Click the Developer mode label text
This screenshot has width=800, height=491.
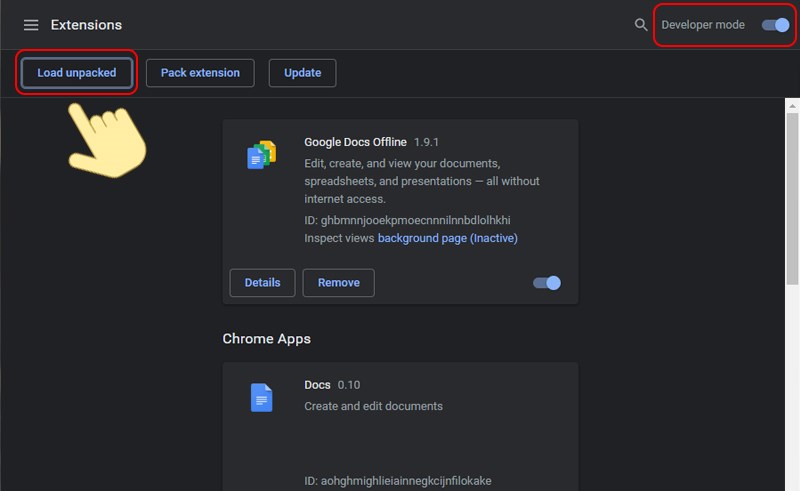pos(703,25)
